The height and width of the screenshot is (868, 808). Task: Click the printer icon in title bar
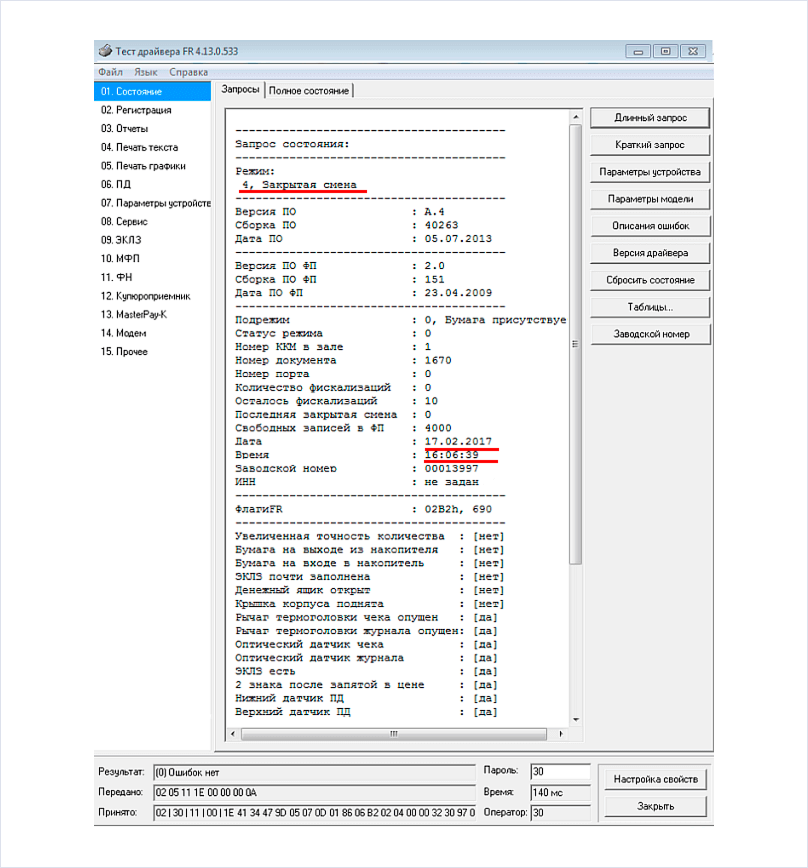[x=105, y=51]
